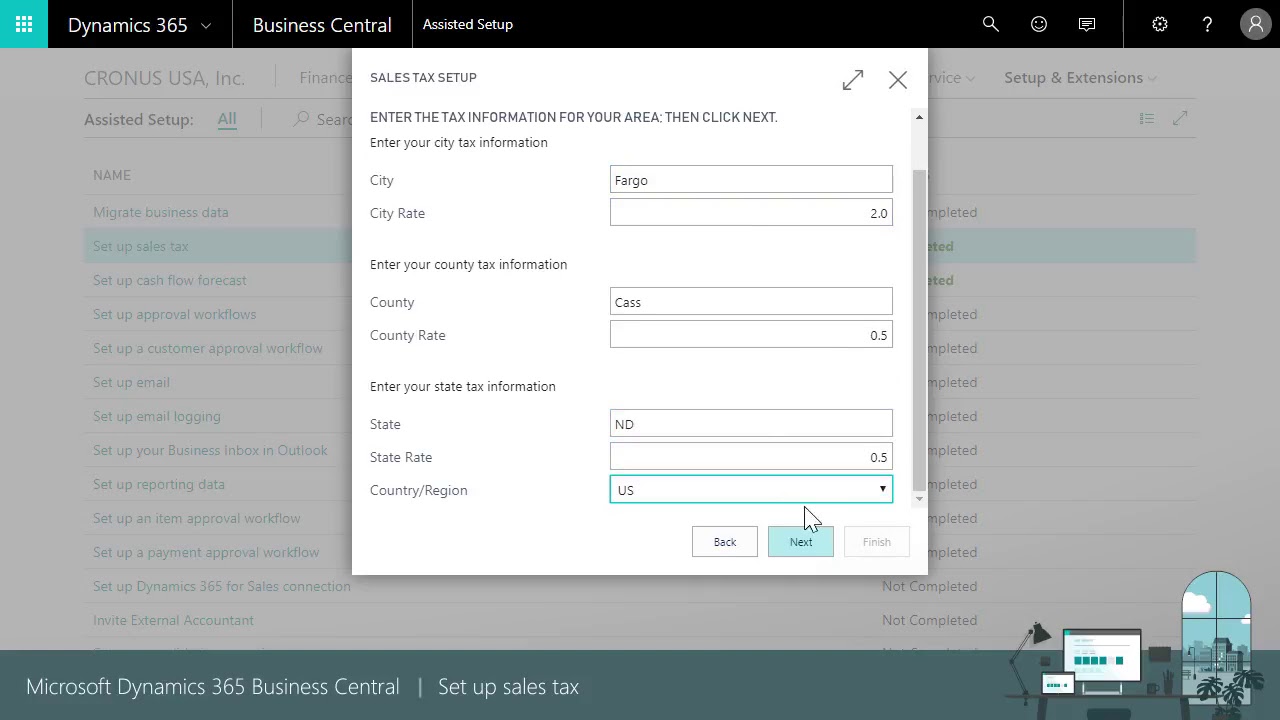Close the Sales Tax Setup dialog
Image resolution: width=1280 pixels, height=720 pixels.
898,80
